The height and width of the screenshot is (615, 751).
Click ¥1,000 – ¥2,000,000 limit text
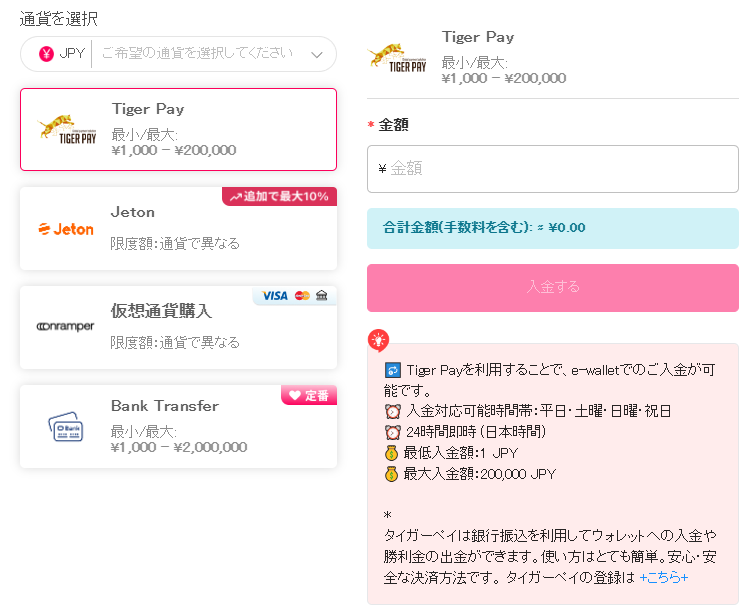click(179, 447)
